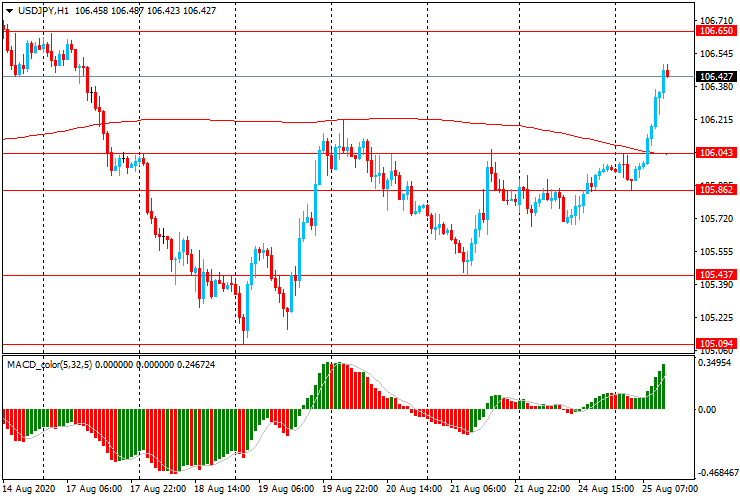Click the 105.555 price scale value
Viewport: 740px width, 500px height.
[716, 252]
